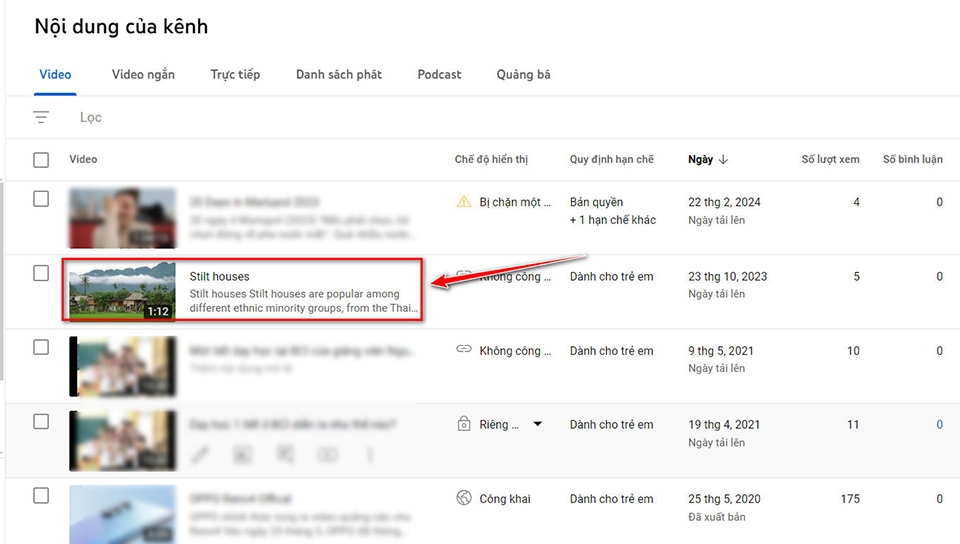The image size is (960, 544).
Task: Open the Riêng visibility dropdown arrow
Action: click(x=538, y=423)
